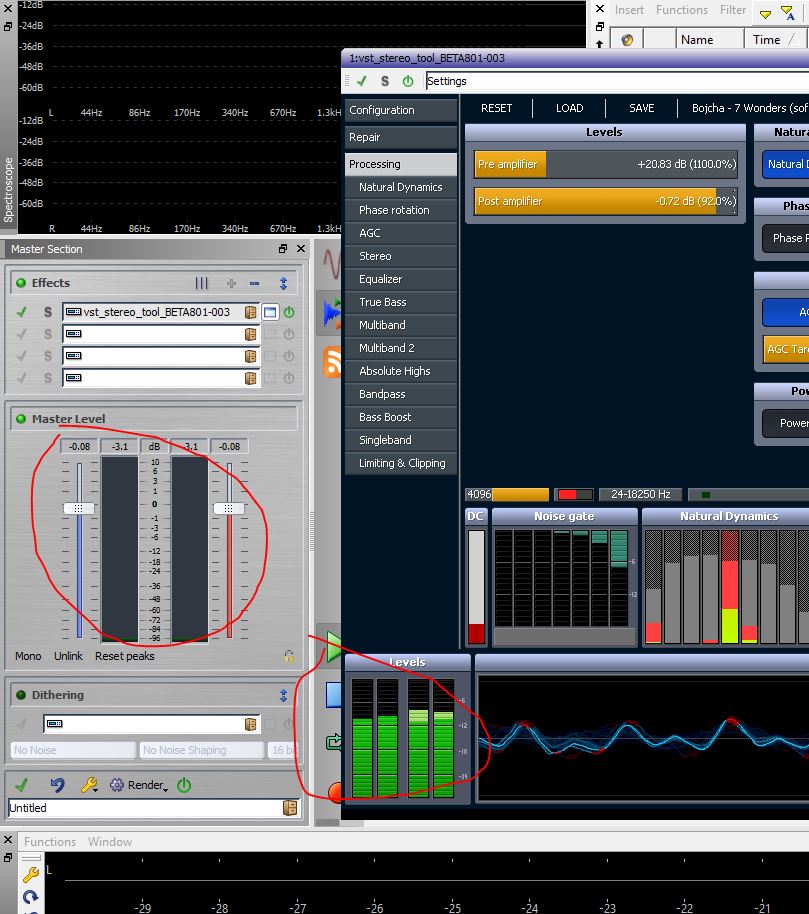This screenshot has height=914, width=809.
Task: Collapse the Dithering section with fold arrows
Action: click(x=284, y=695)
